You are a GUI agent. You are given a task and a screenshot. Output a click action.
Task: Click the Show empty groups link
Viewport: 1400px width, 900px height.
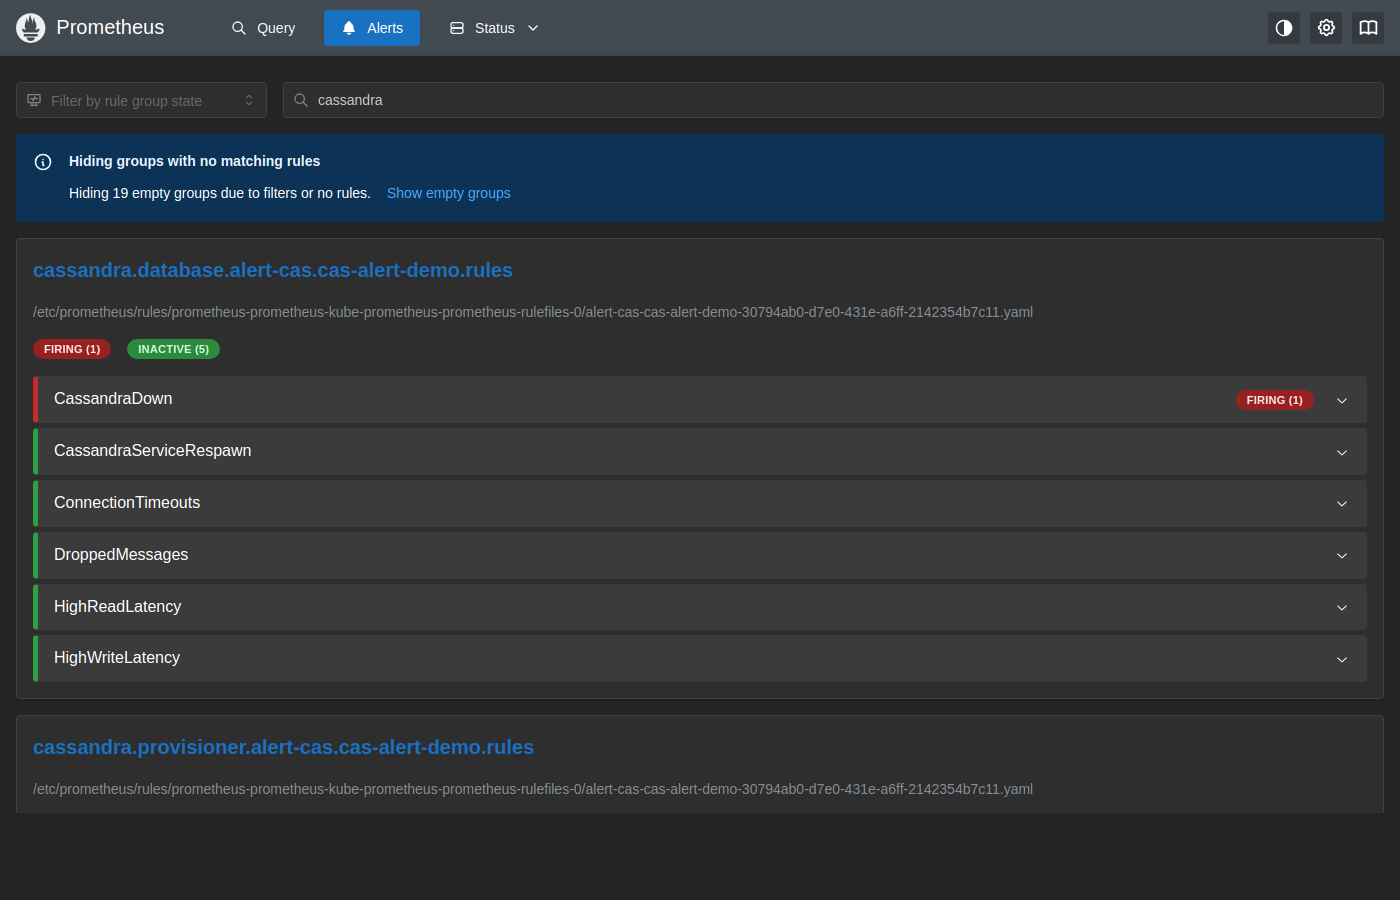coord(449,193)
